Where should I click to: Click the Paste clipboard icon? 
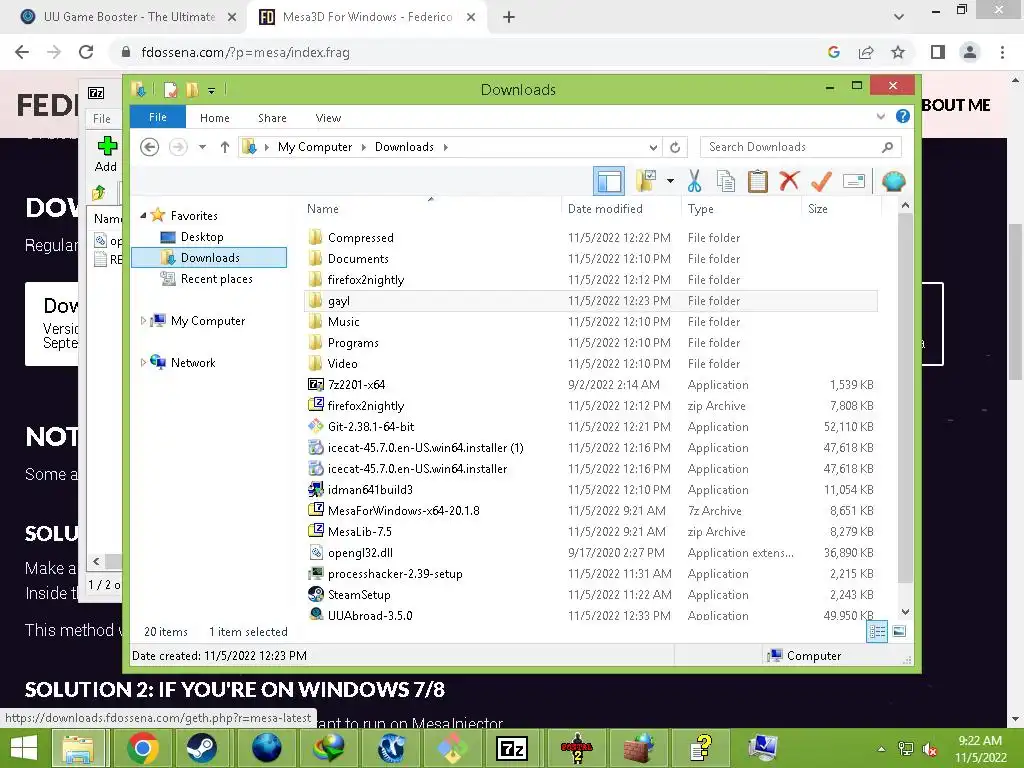click(758, 181)
